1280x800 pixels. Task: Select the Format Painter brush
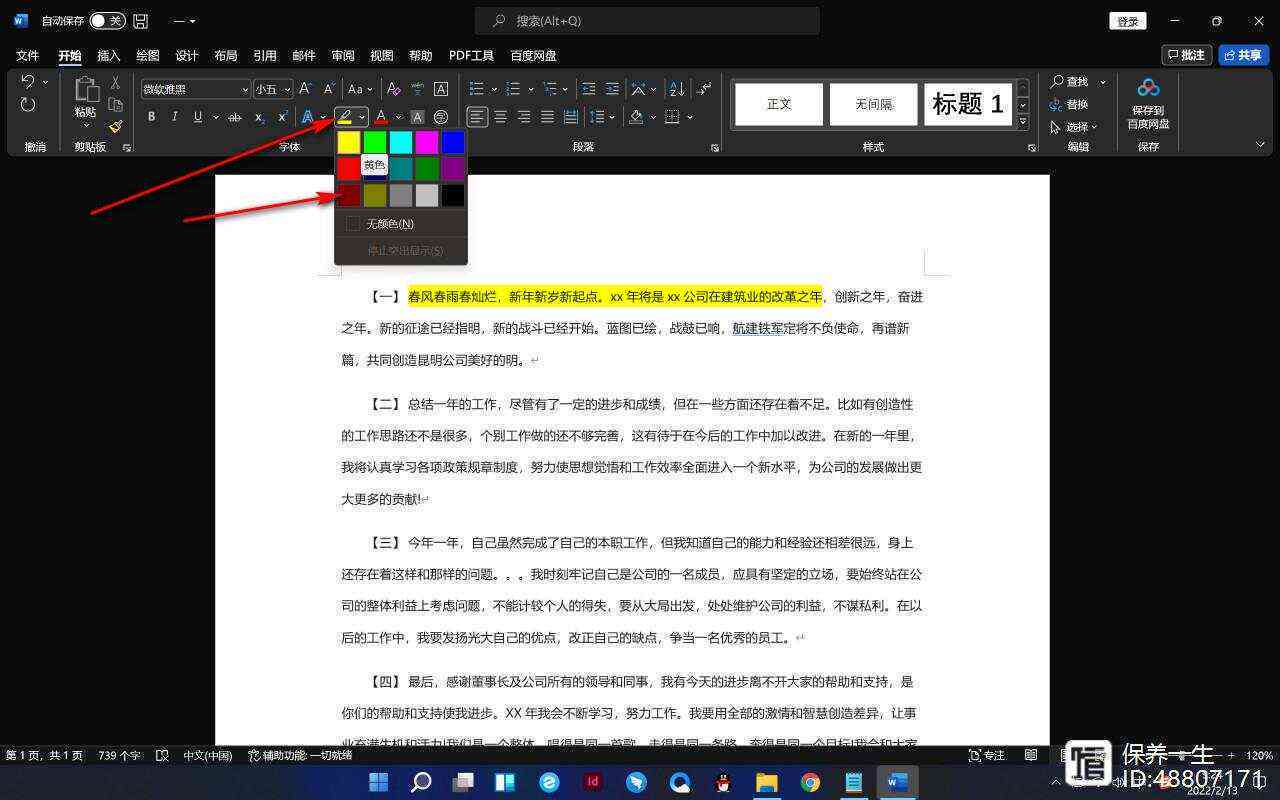115,127
